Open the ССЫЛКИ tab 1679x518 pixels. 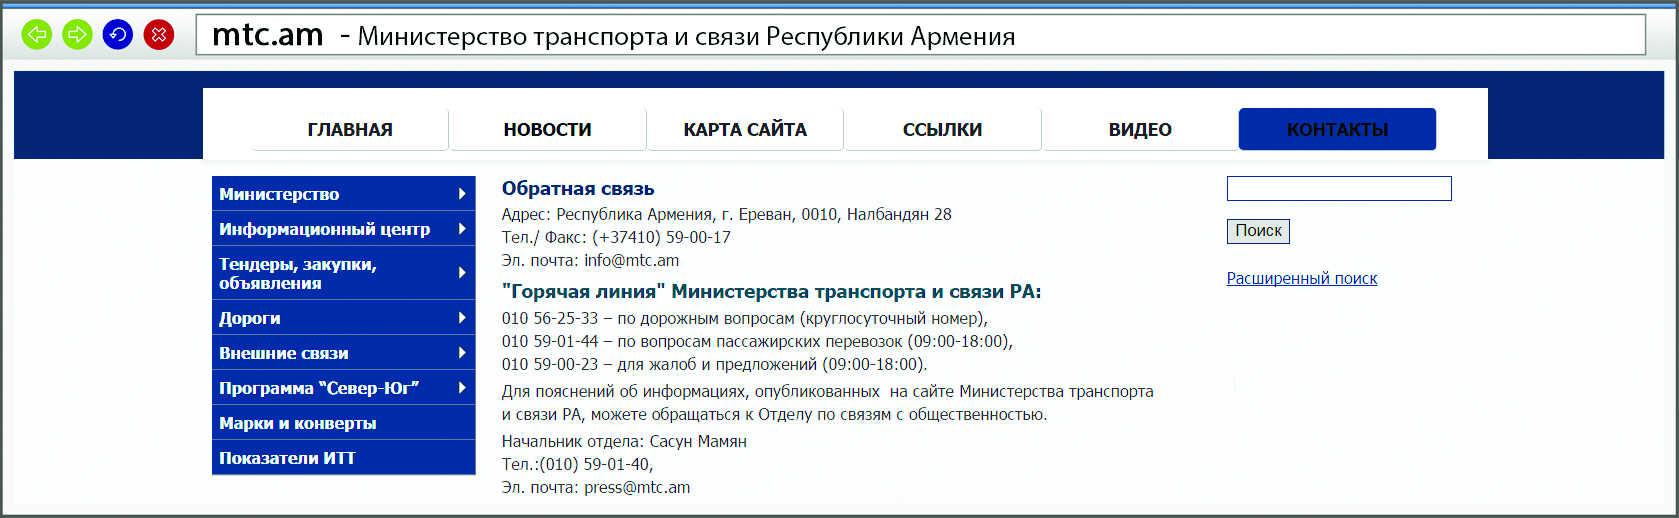tap(942, 129)
